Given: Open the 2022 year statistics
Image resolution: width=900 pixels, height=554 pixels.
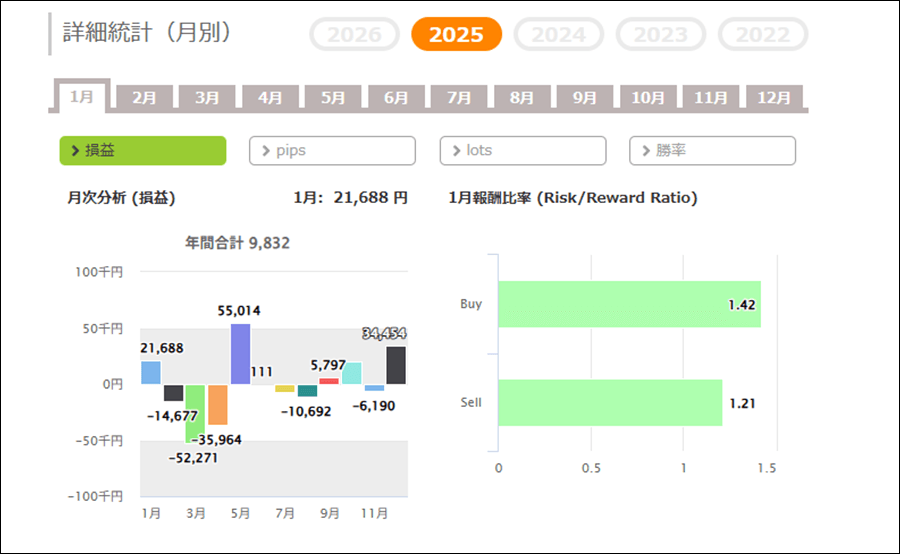Looking at the screenshot, I should click(763, 35).
